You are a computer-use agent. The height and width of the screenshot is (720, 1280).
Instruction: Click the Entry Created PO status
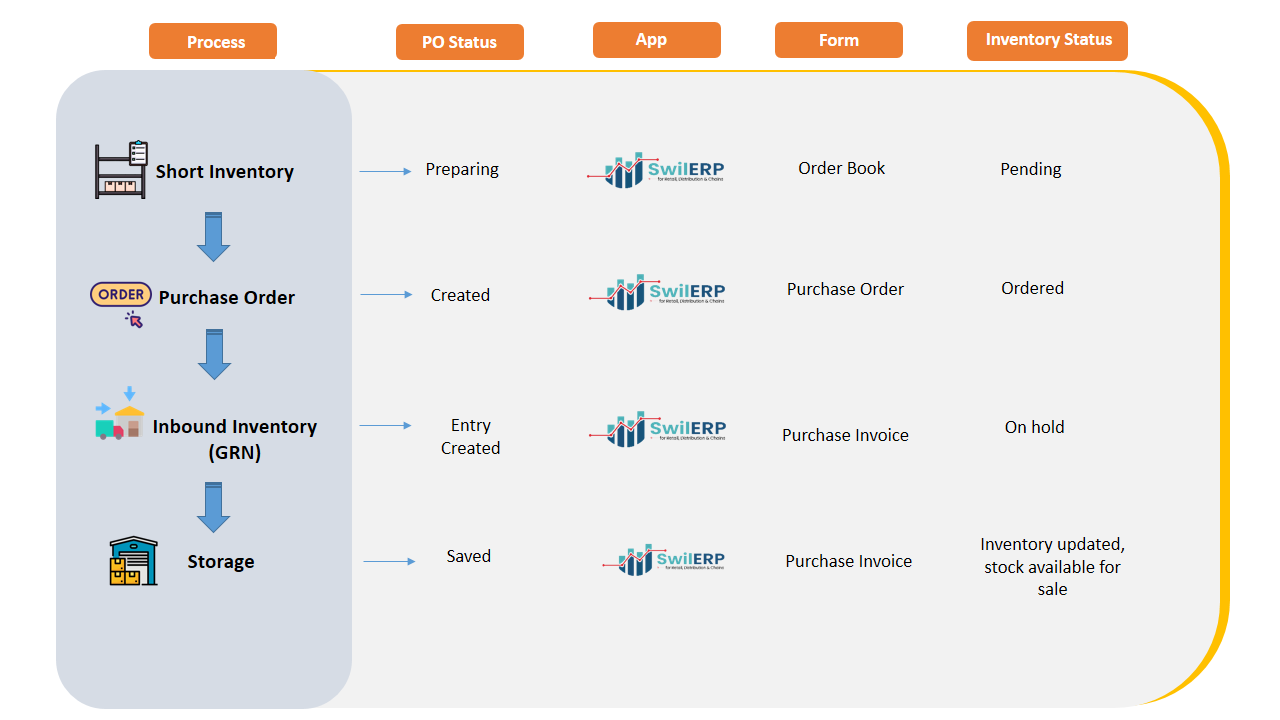click(470, 437)
